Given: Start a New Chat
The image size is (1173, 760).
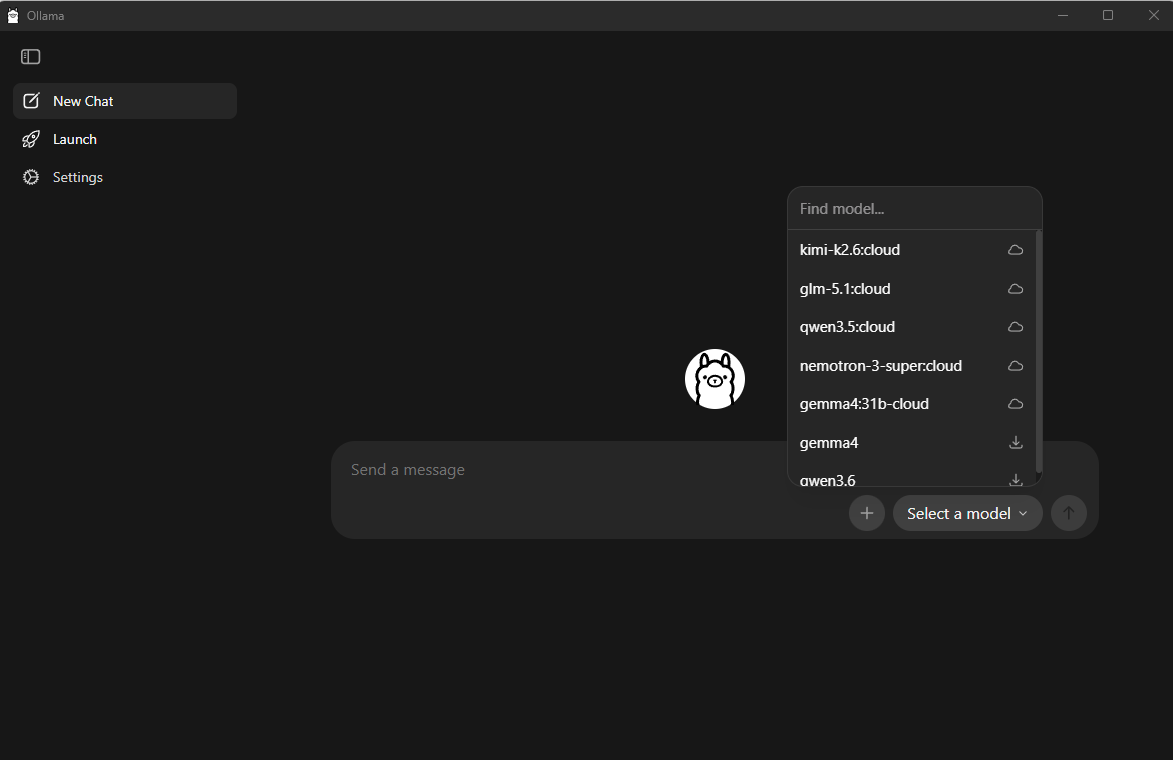Looking at the screenshot, I should [x=125, y=101].
